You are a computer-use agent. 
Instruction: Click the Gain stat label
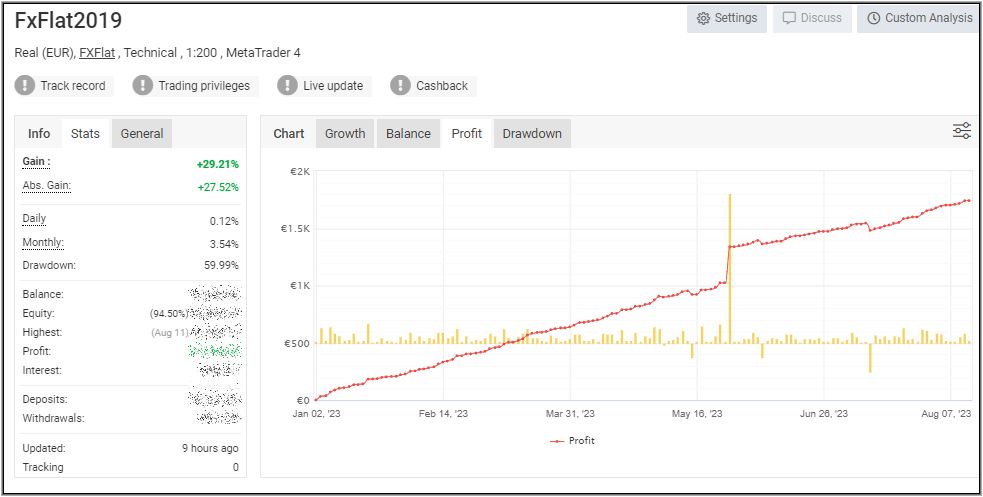(36, 161)
